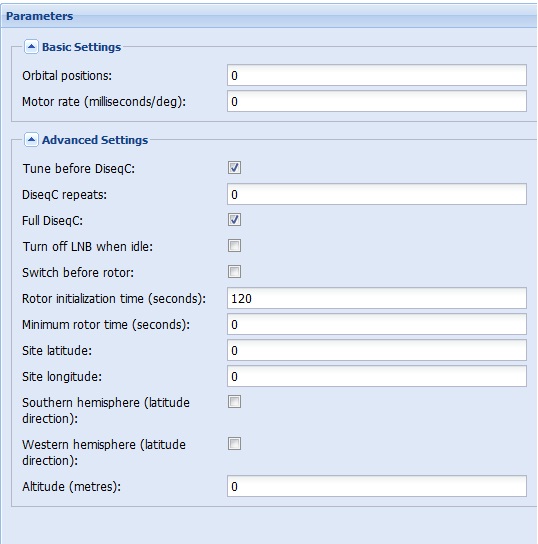Focus the Minimum rotor time field
The height and width of the screenshot is (544, 538).
click(x=377, y=324)
